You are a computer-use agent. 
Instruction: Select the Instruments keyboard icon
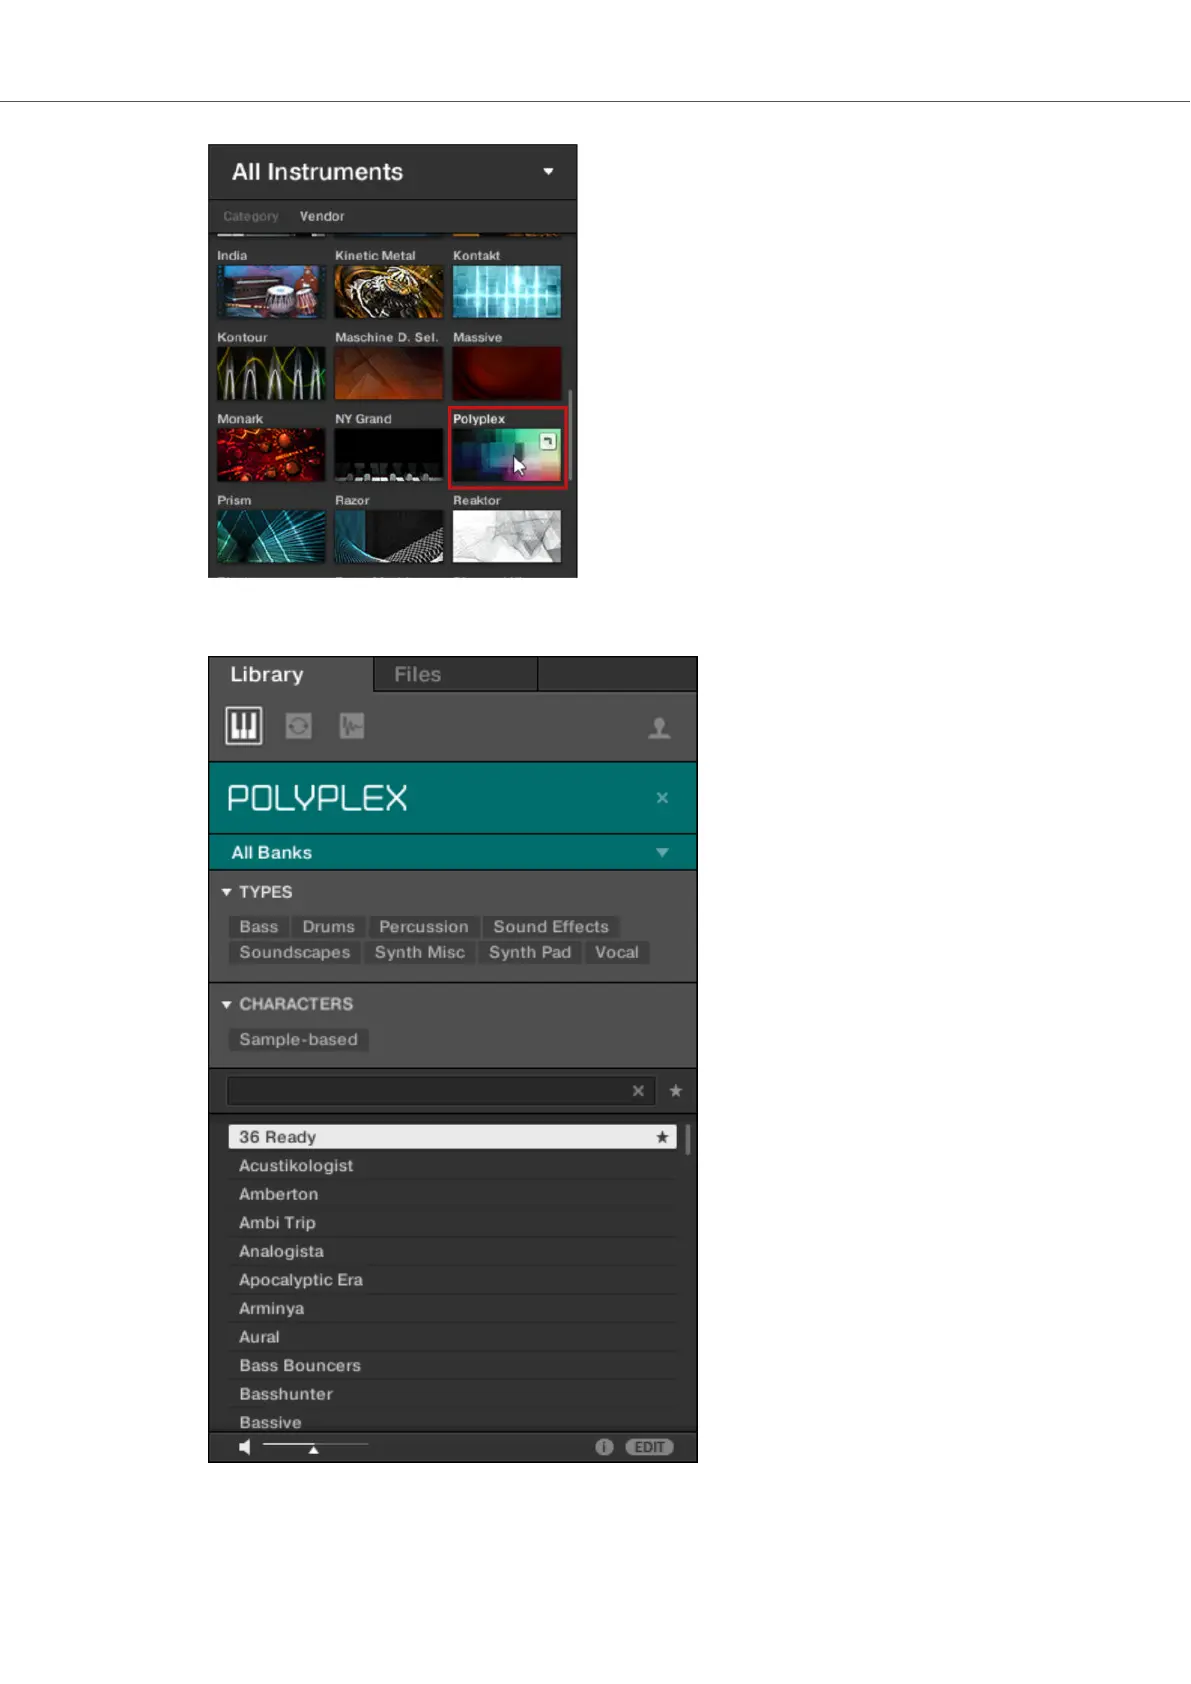(244, 726)
